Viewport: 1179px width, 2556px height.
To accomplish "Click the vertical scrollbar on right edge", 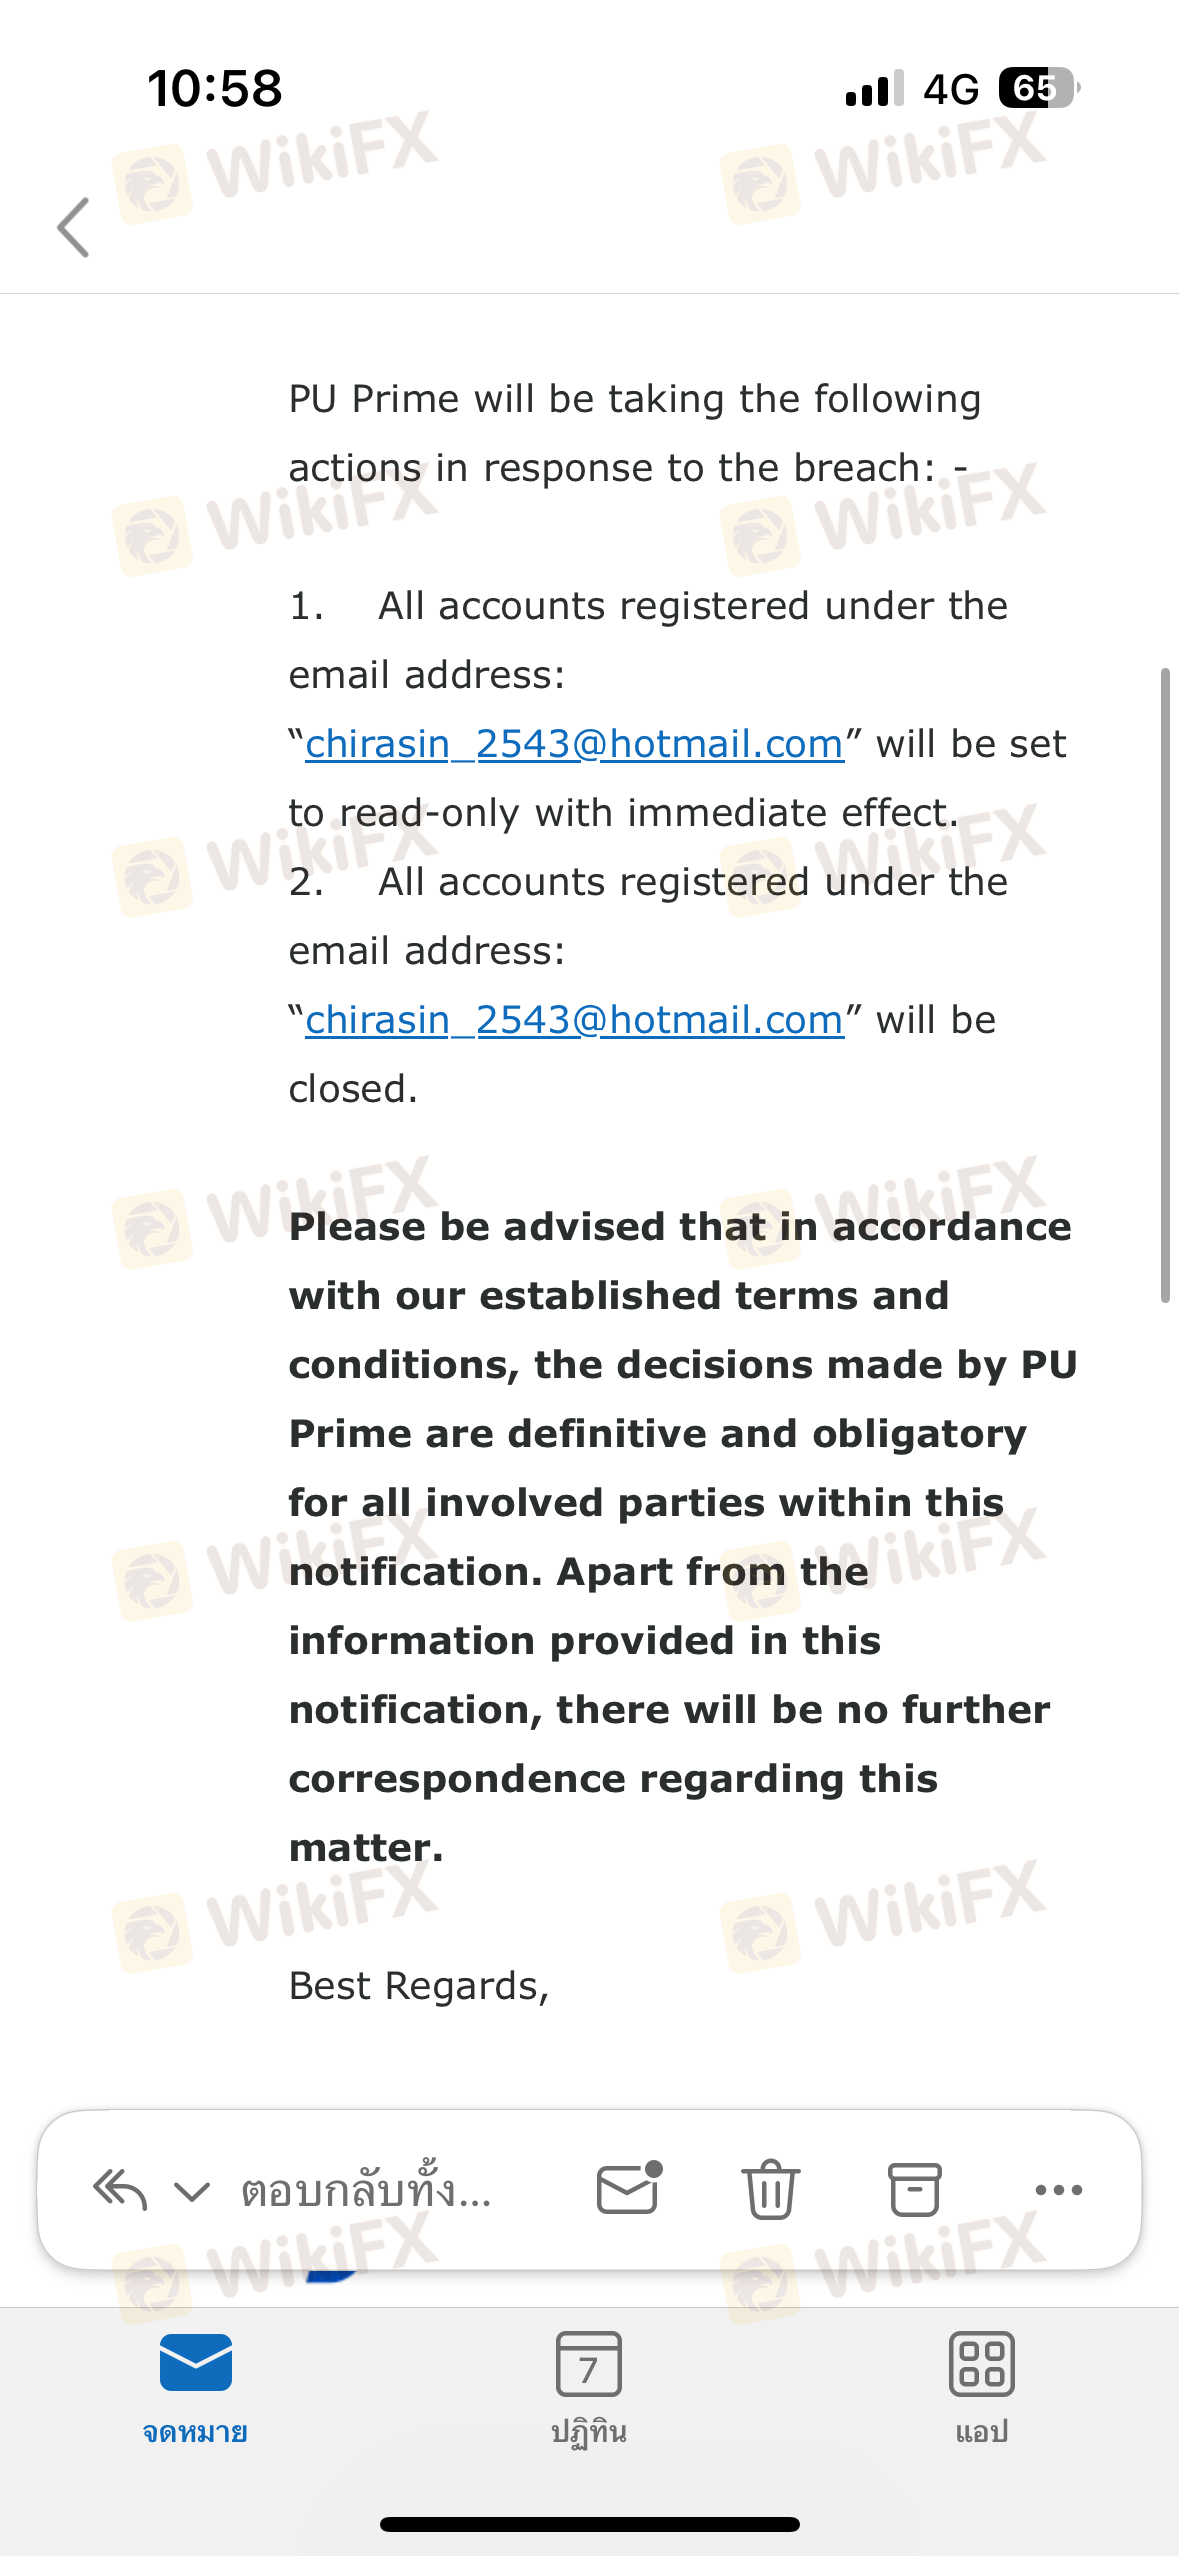I will (1165, 985).
